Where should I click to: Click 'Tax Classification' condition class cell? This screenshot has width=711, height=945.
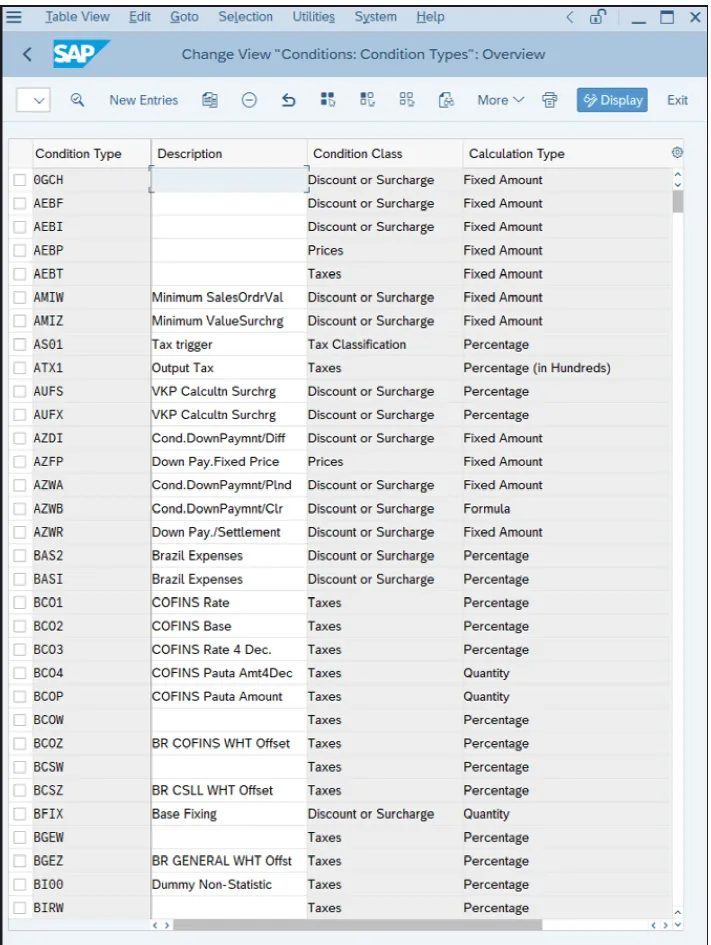point(384,344)
